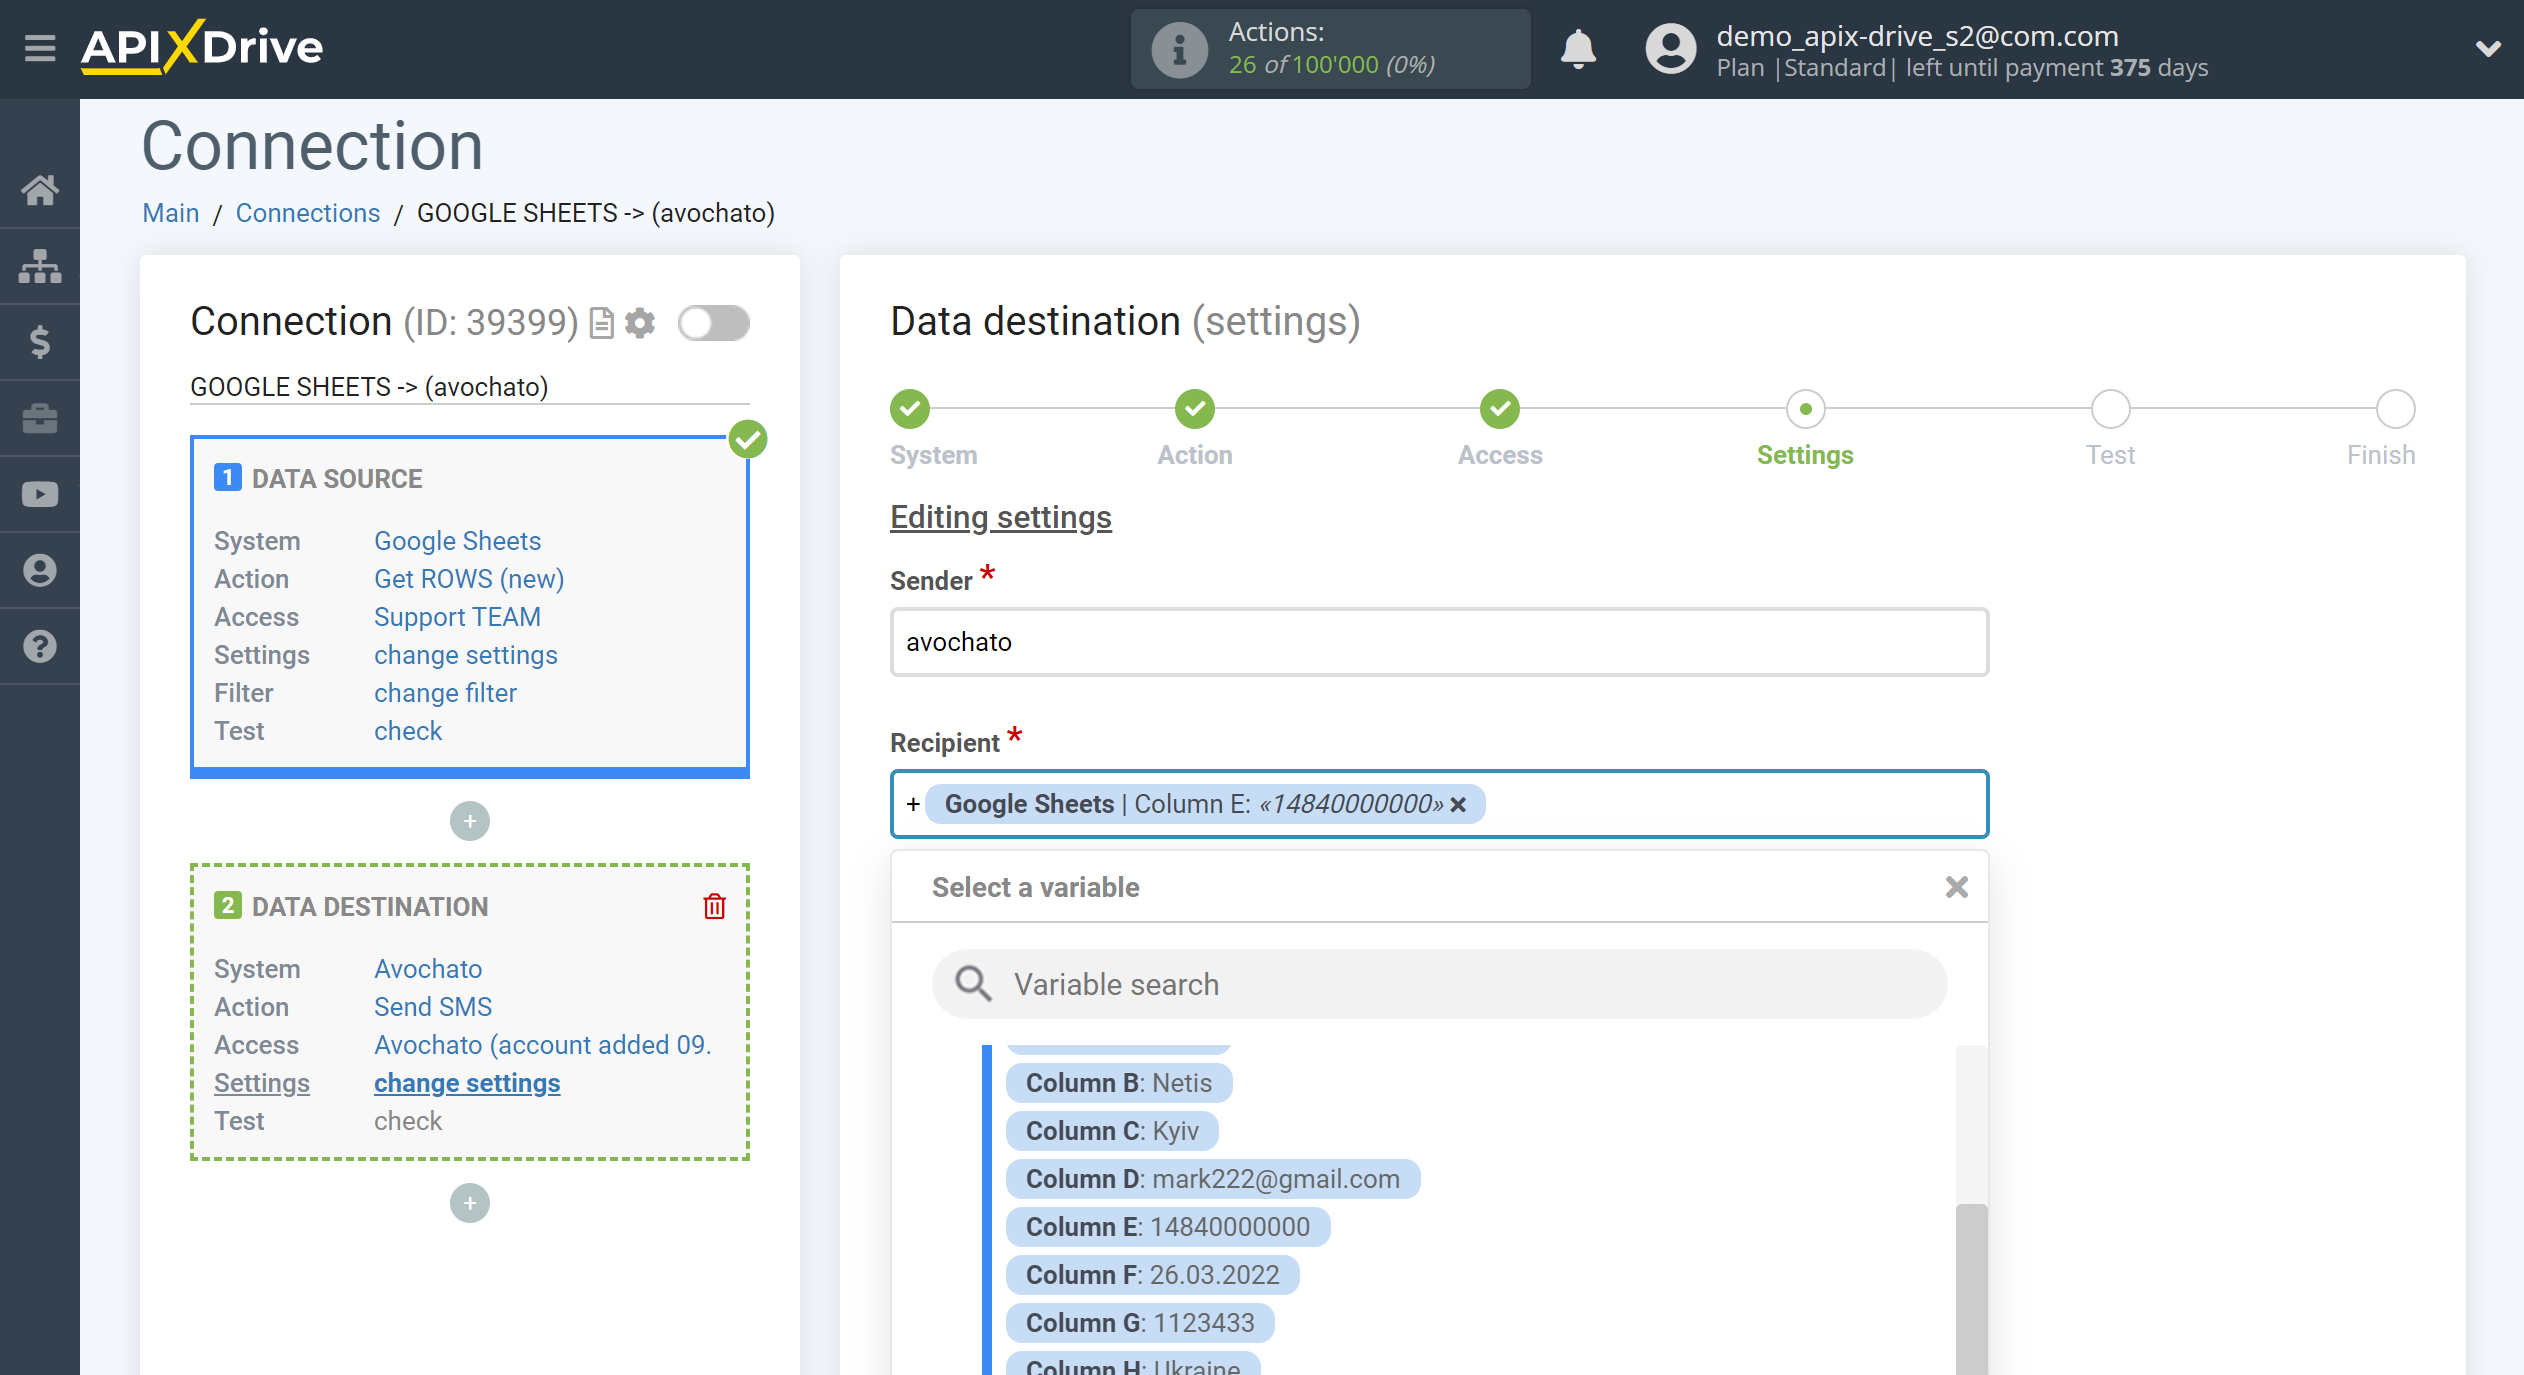
Task: Go to Test step in progress
Action: pyautogui.click(x=2111, y=409)
